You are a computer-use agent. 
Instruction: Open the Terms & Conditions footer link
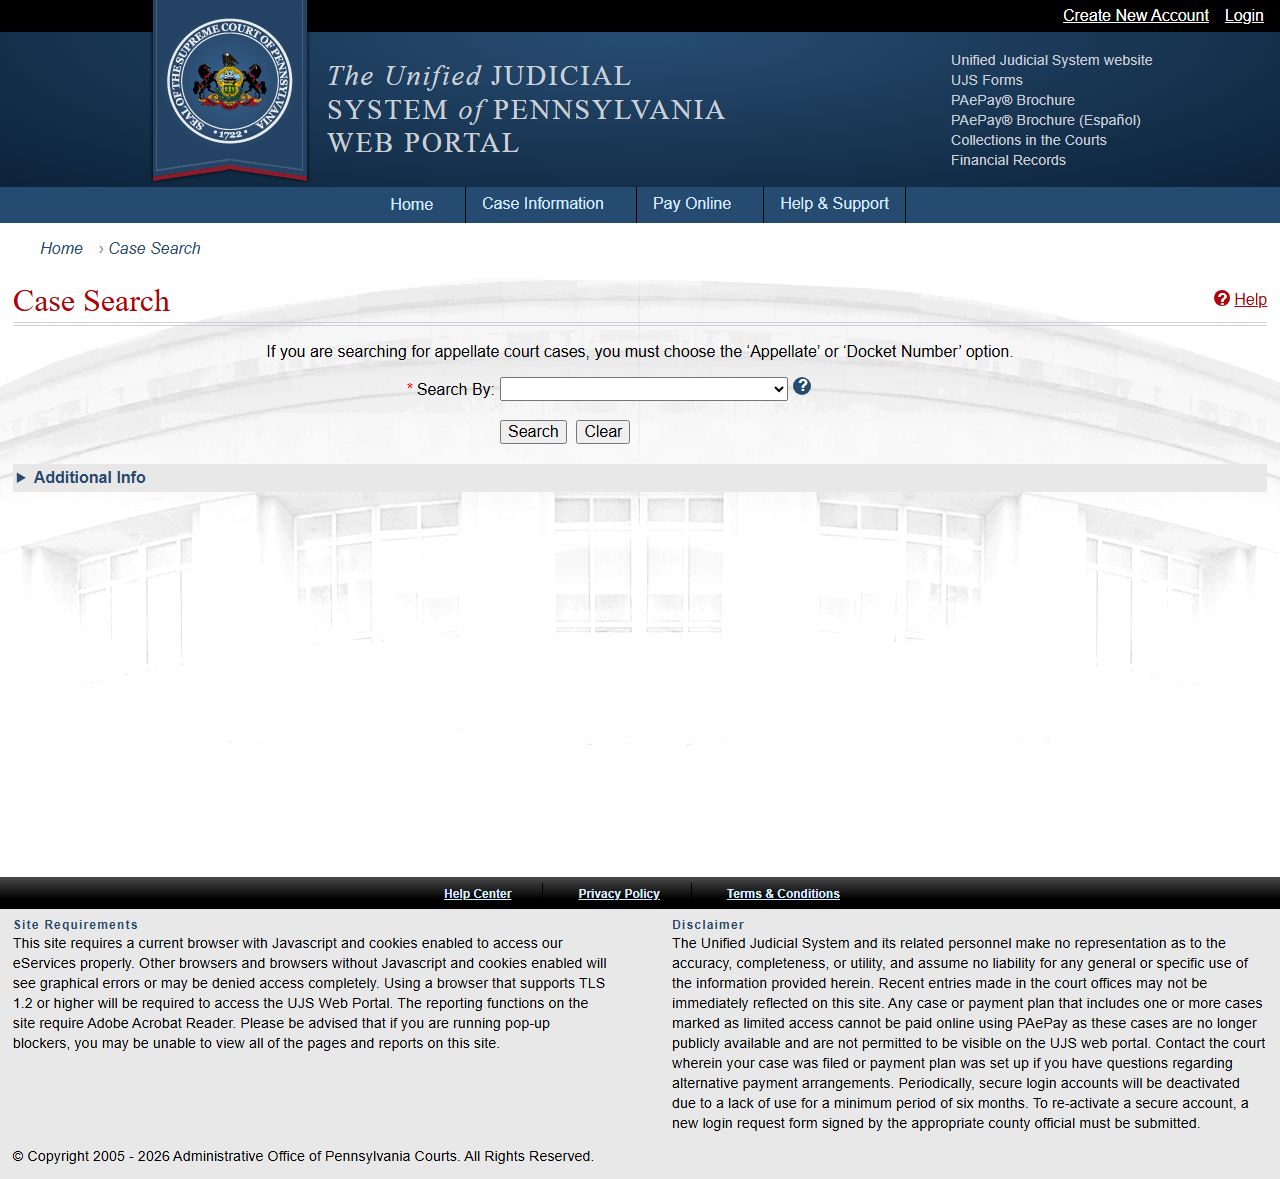tap(783, 894)
